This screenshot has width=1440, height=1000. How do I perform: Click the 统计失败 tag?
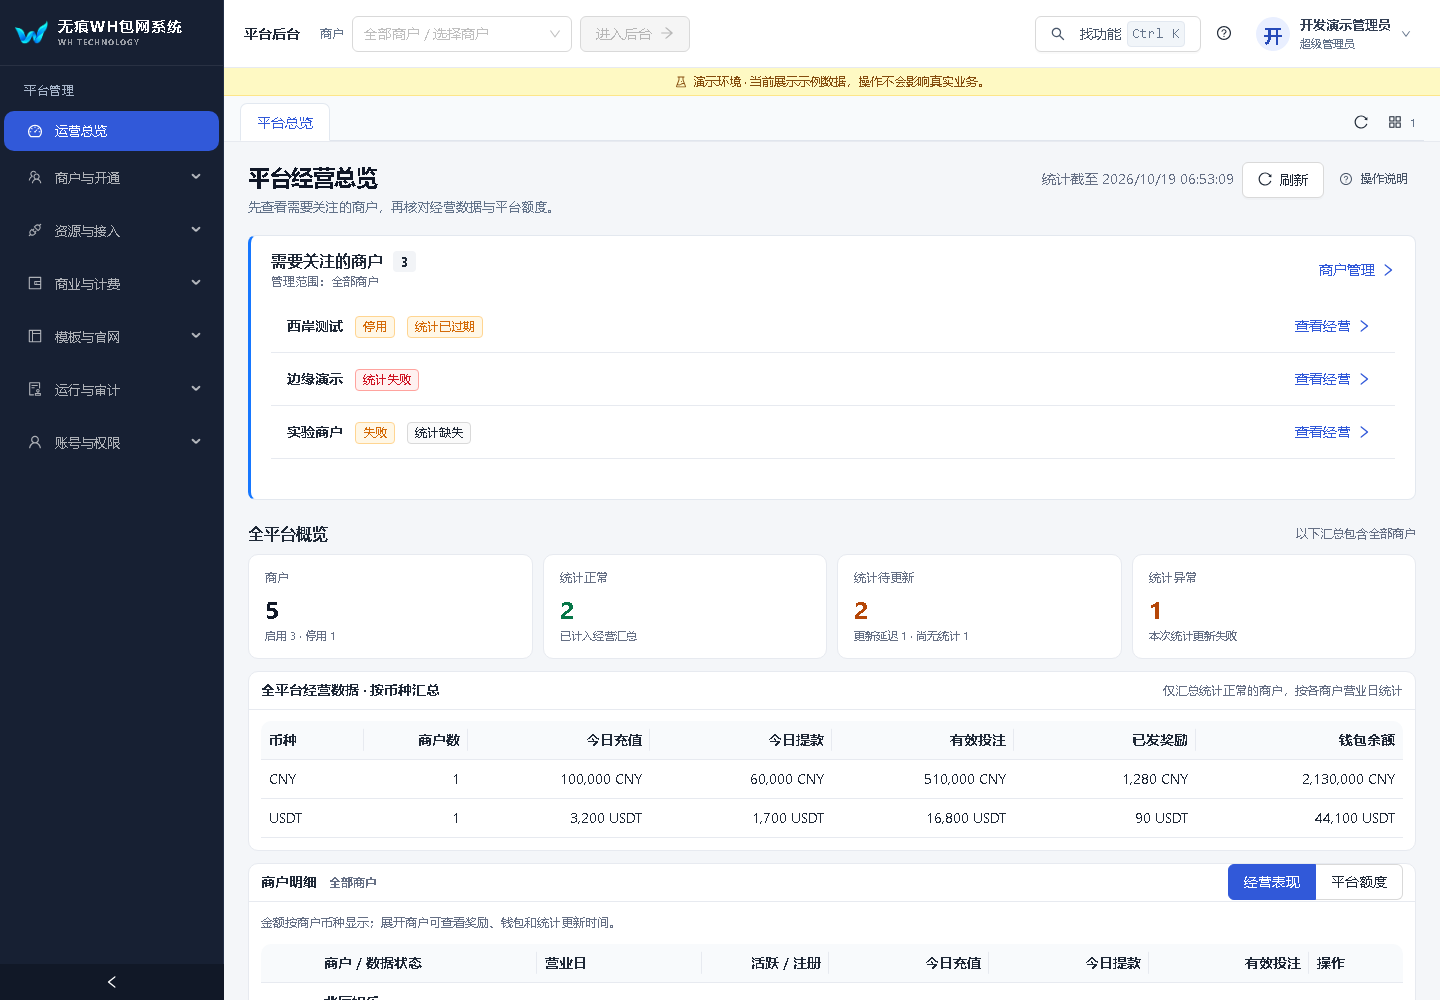pos(387,380)
